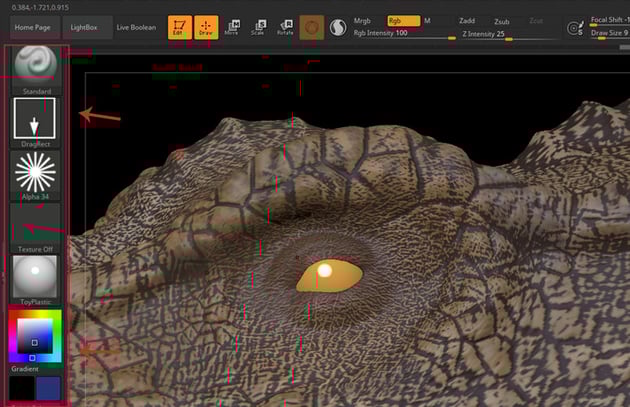Click the round icon left of Focal Shift
Screen dimensions: 630x407
[576, 29]
